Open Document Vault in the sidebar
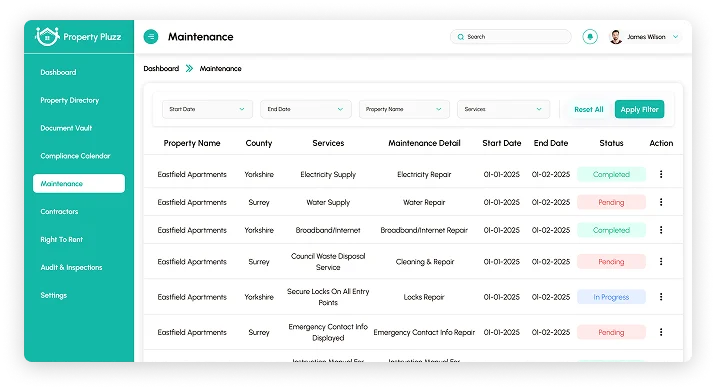 tap(66, 128)
